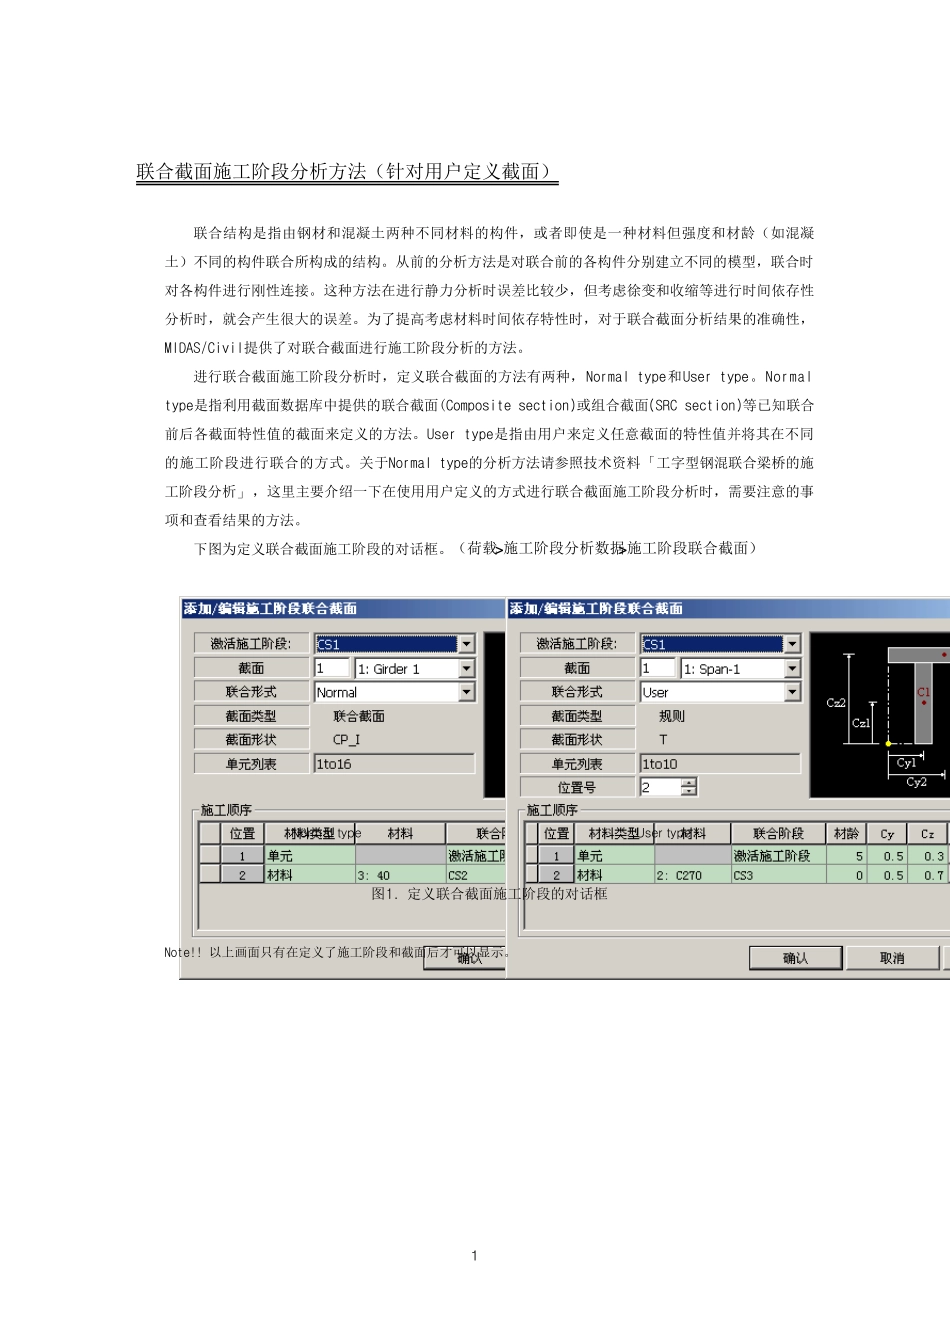Image resolution: width=950 pixels, height=1344 pixels.
Task: Click the 位置号 input field showing 2
Action: pos(660,787)
